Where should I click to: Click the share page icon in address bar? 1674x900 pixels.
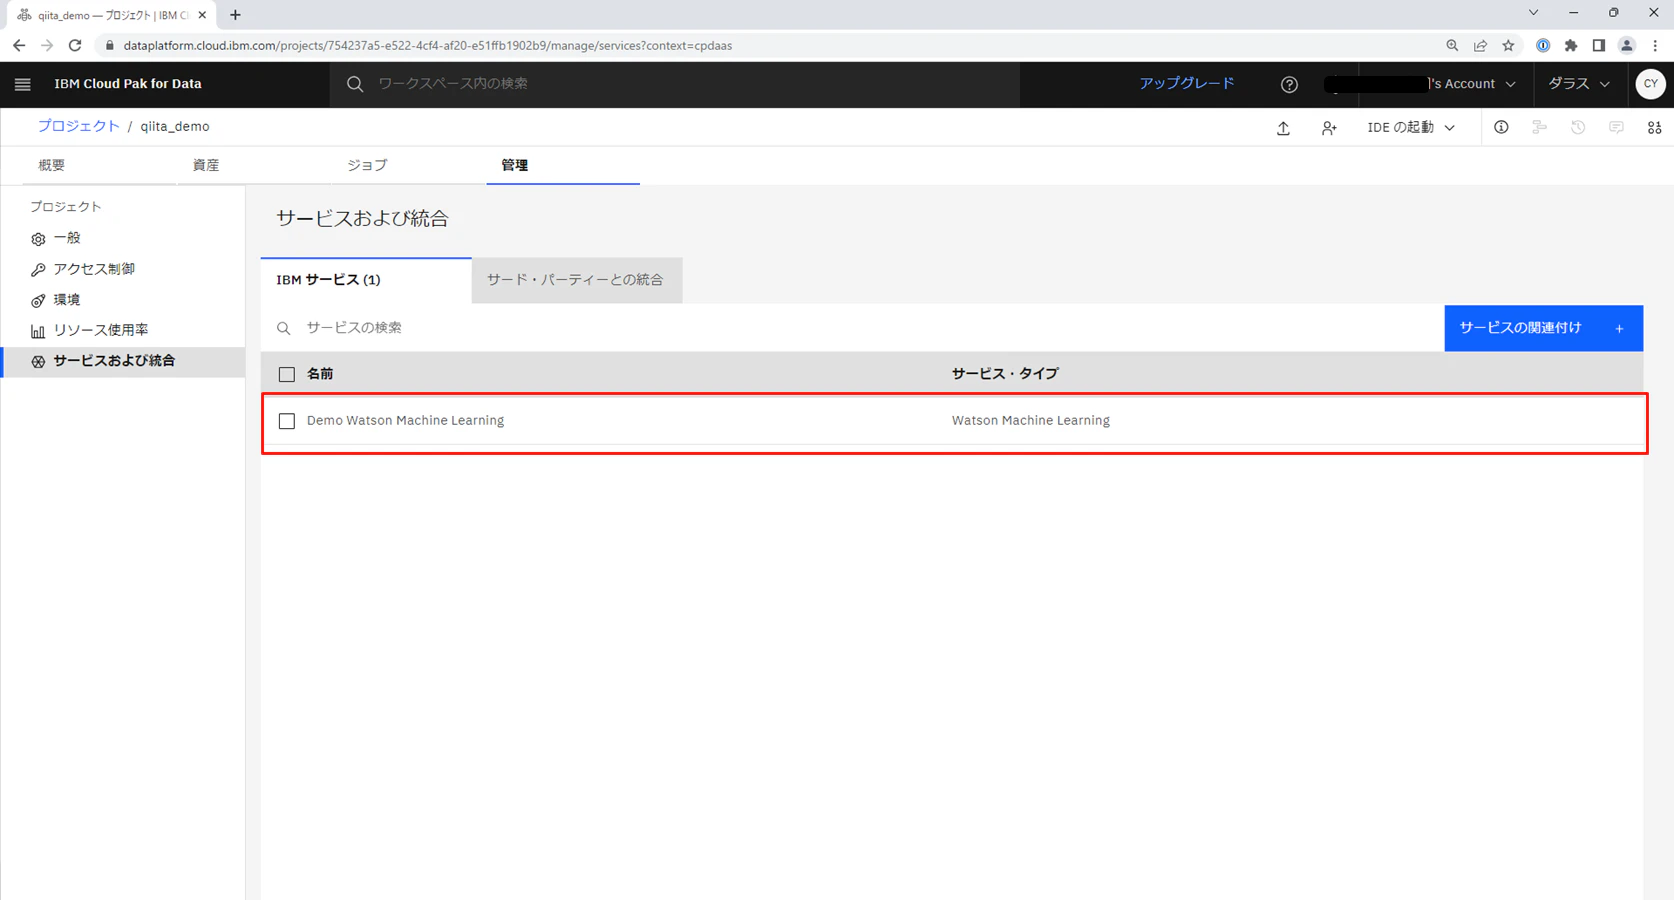pos(1480,45)
